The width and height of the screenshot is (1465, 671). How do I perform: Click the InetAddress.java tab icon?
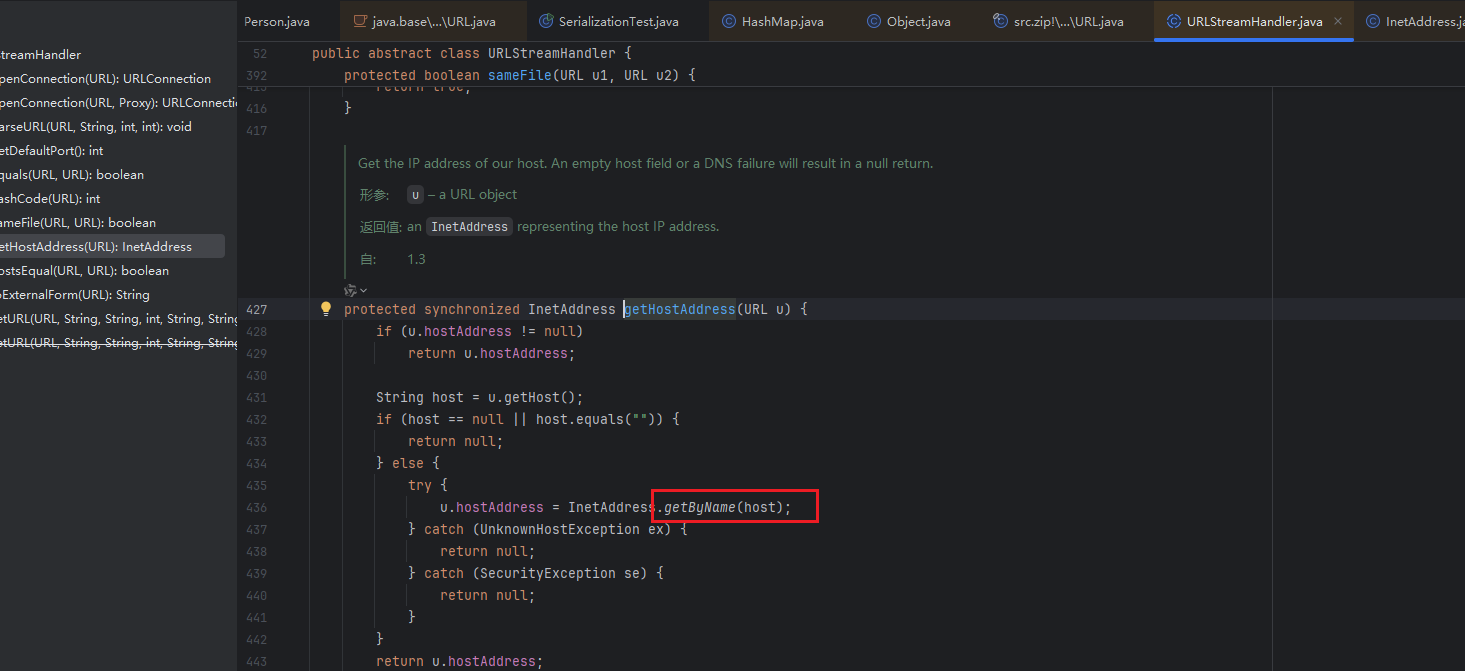tap(1372, 21)
